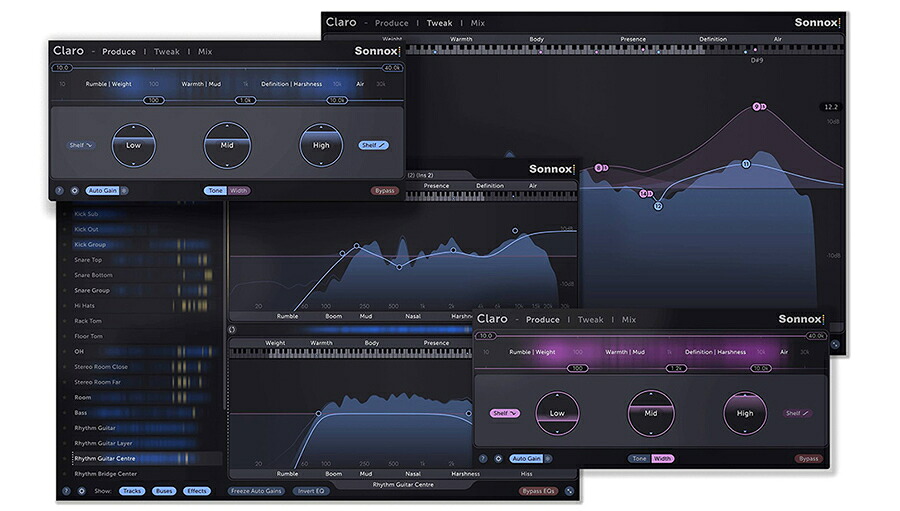Click the circular swap icon between Mix EQ panels
This screenshot has height=511, width=900.
pos(232,330)
